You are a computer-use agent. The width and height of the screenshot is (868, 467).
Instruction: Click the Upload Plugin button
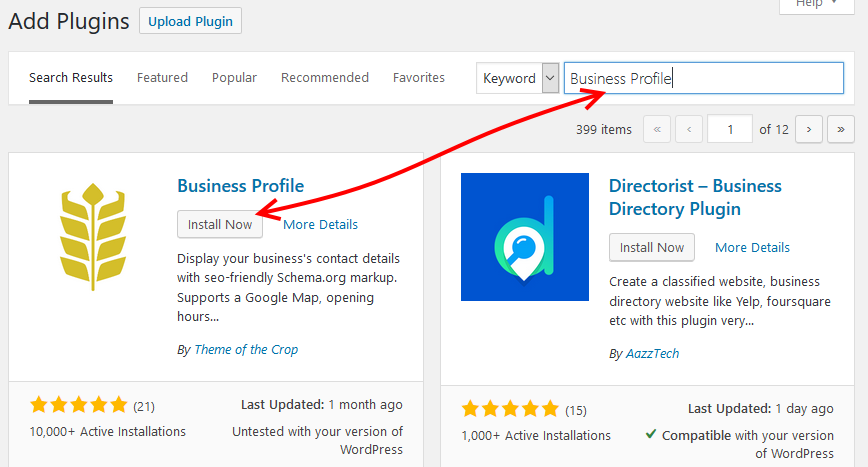190,21
